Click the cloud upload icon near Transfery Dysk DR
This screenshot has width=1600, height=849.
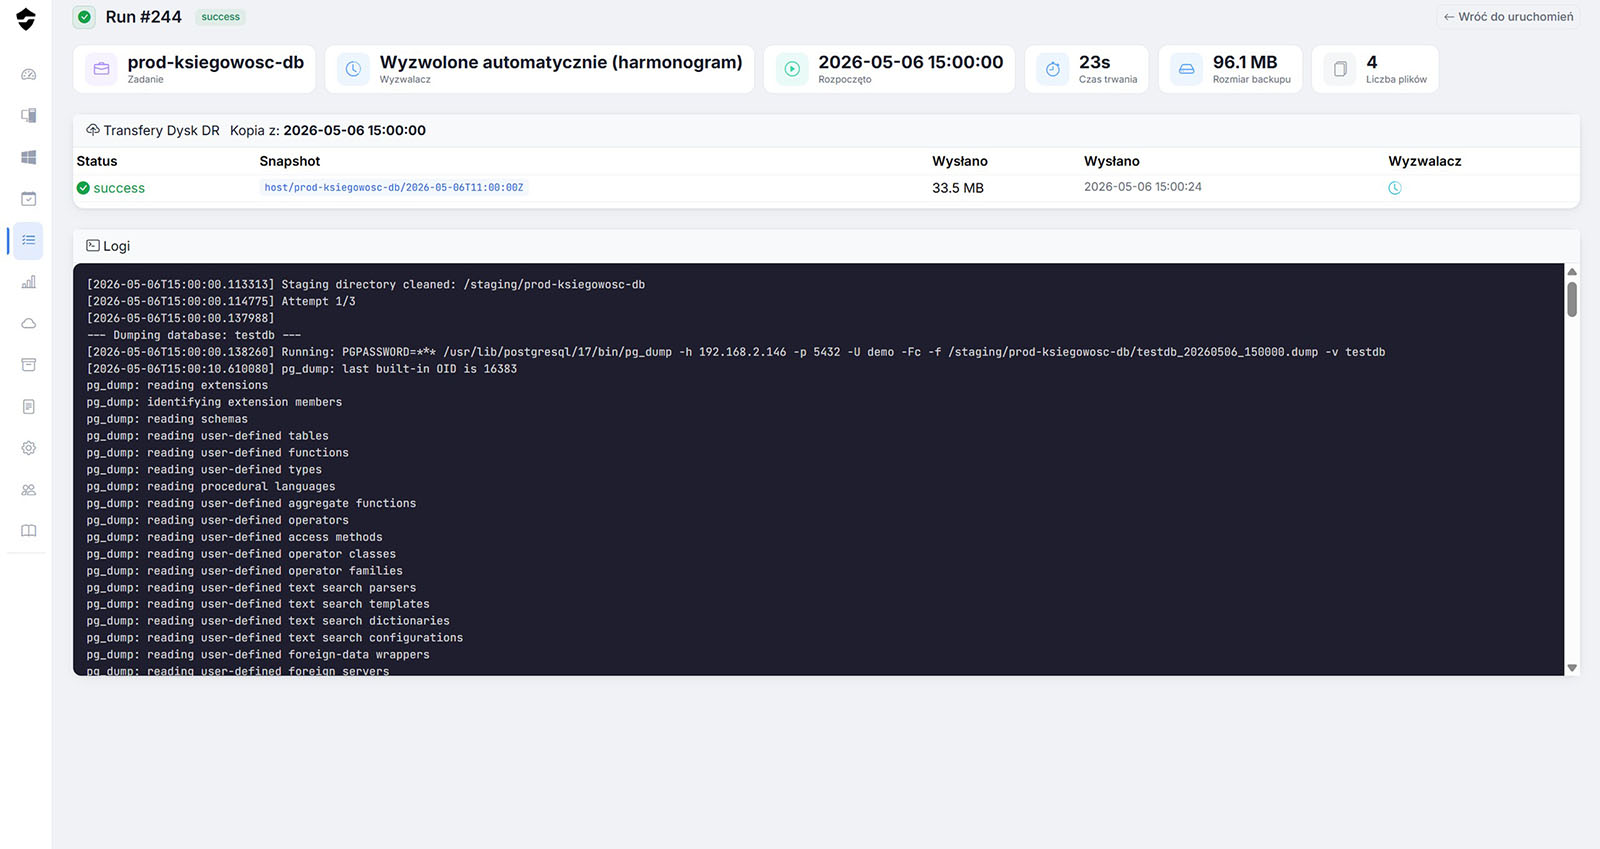click(x=93, y=130)
